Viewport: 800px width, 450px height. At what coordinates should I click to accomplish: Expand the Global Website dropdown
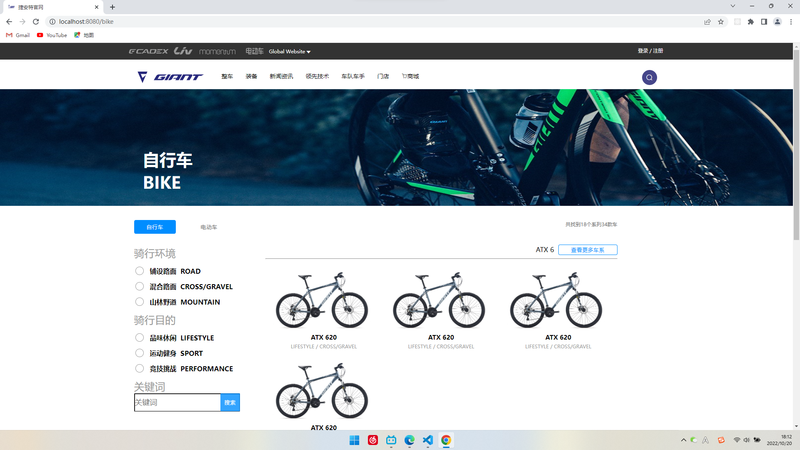click(x=289, y=52)
